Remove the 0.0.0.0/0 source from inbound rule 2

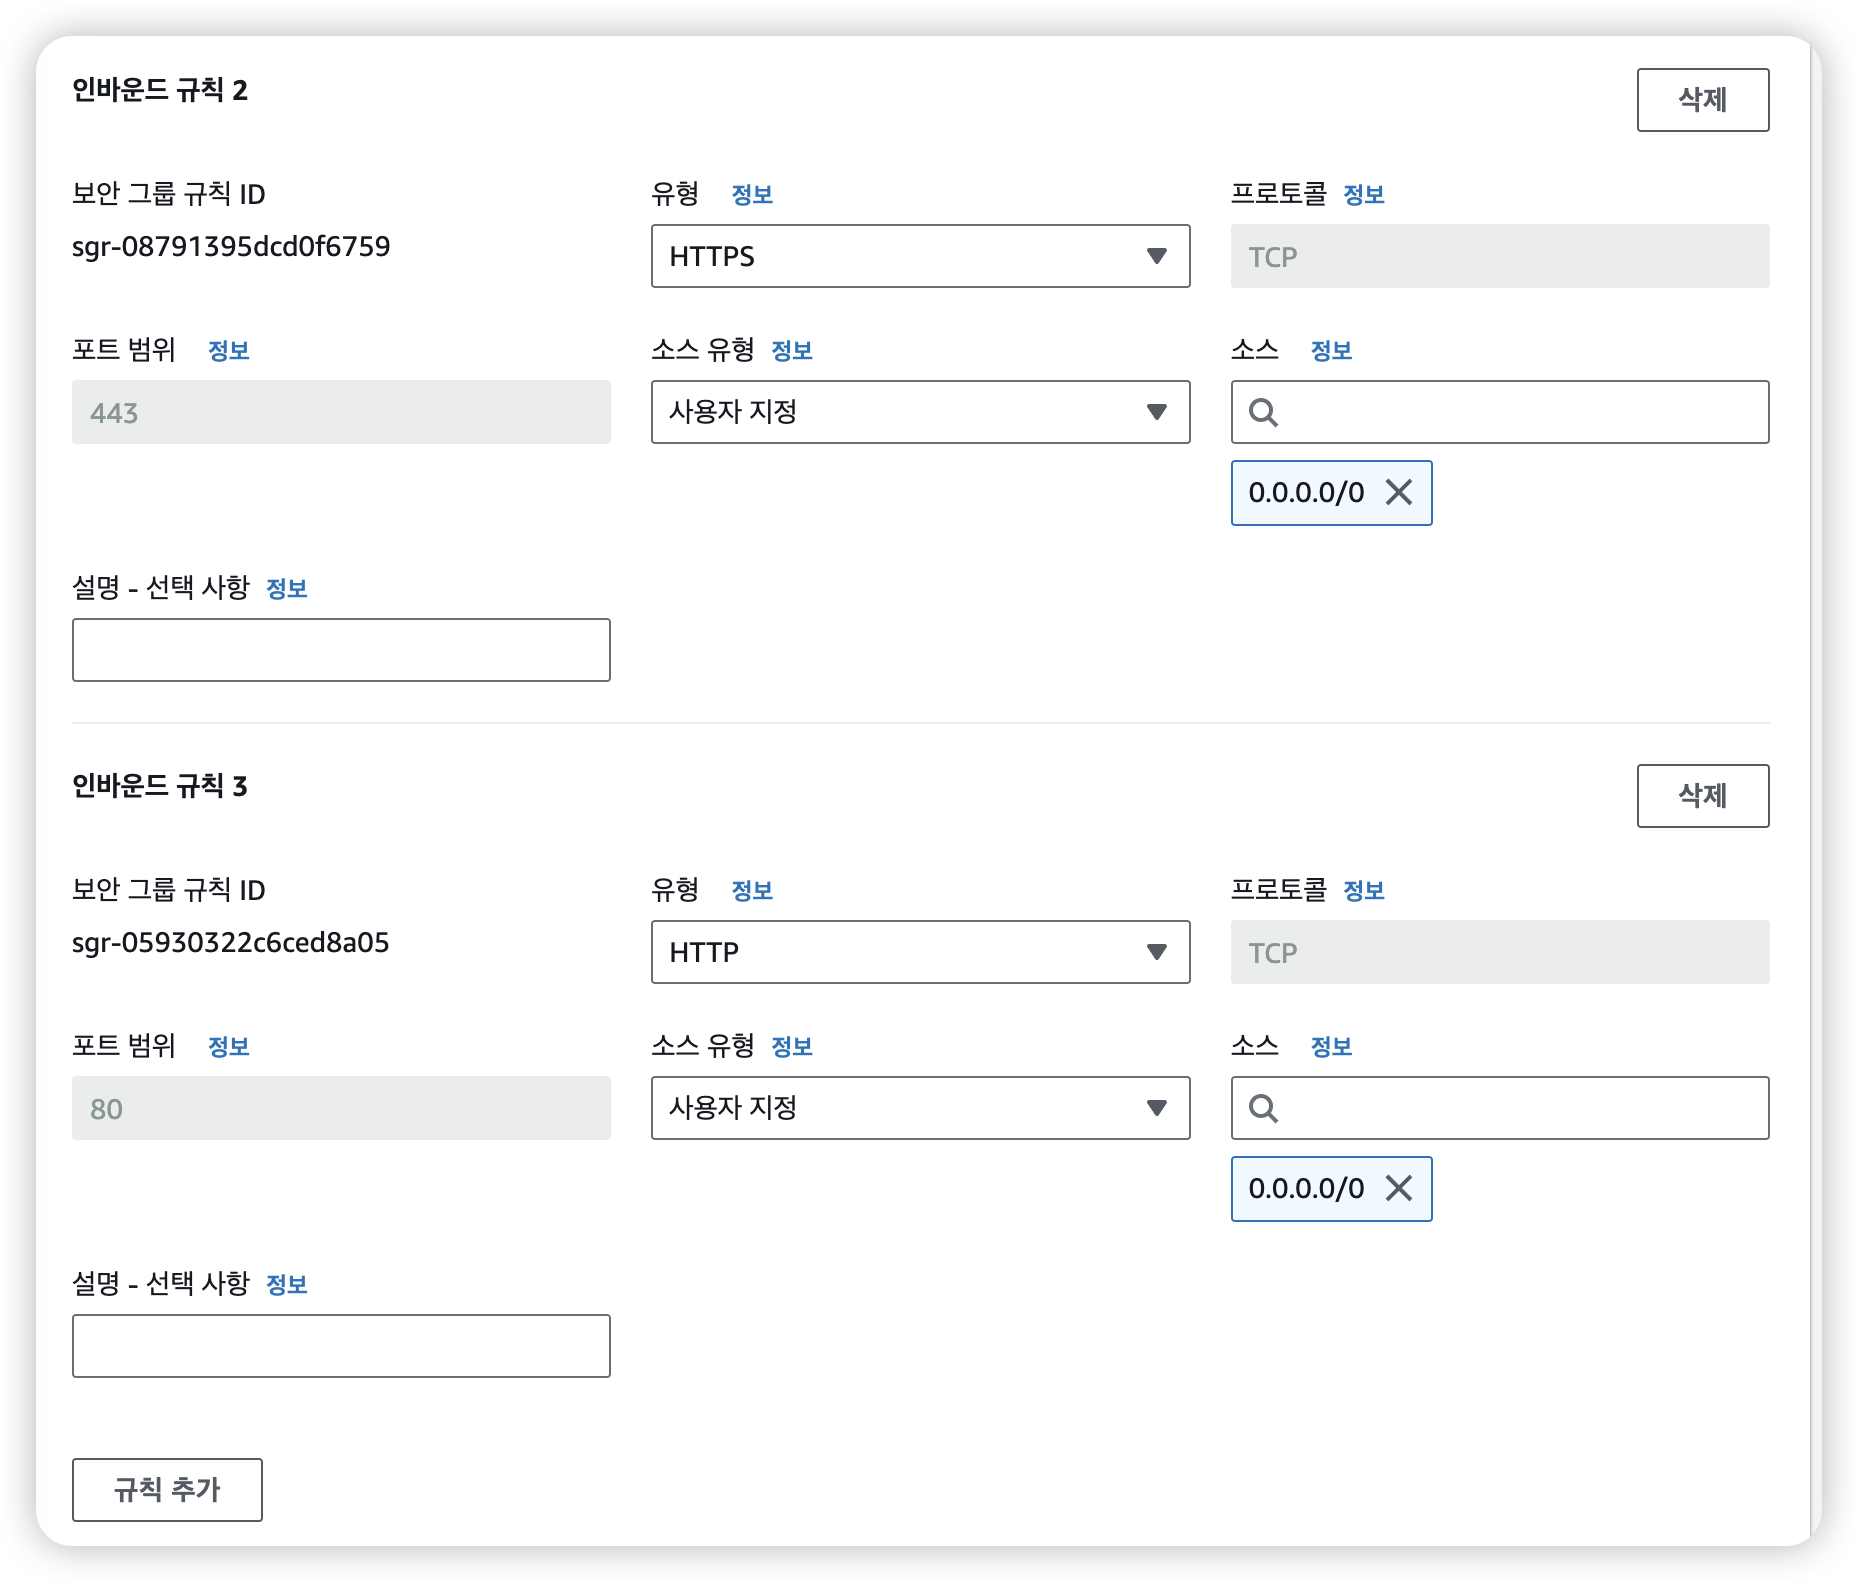click(1398, 492)
